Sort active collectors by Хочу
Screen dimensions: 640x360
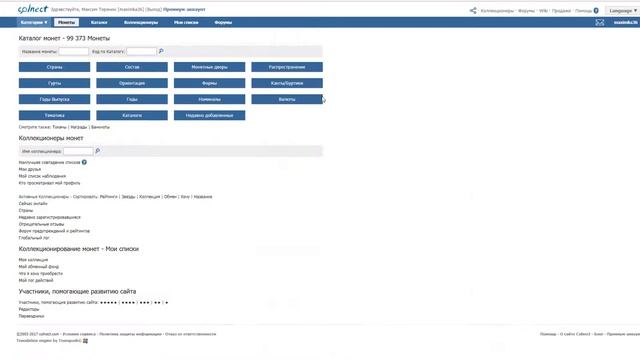185,197
